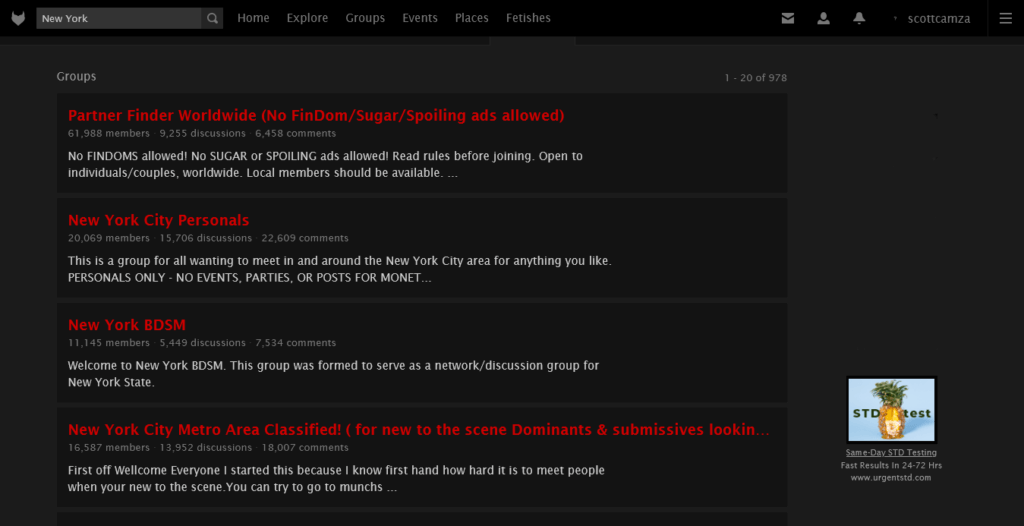Open the Places menu
Image resolution: width=1024 pixels, height=526 pixels.
point(472,18)
